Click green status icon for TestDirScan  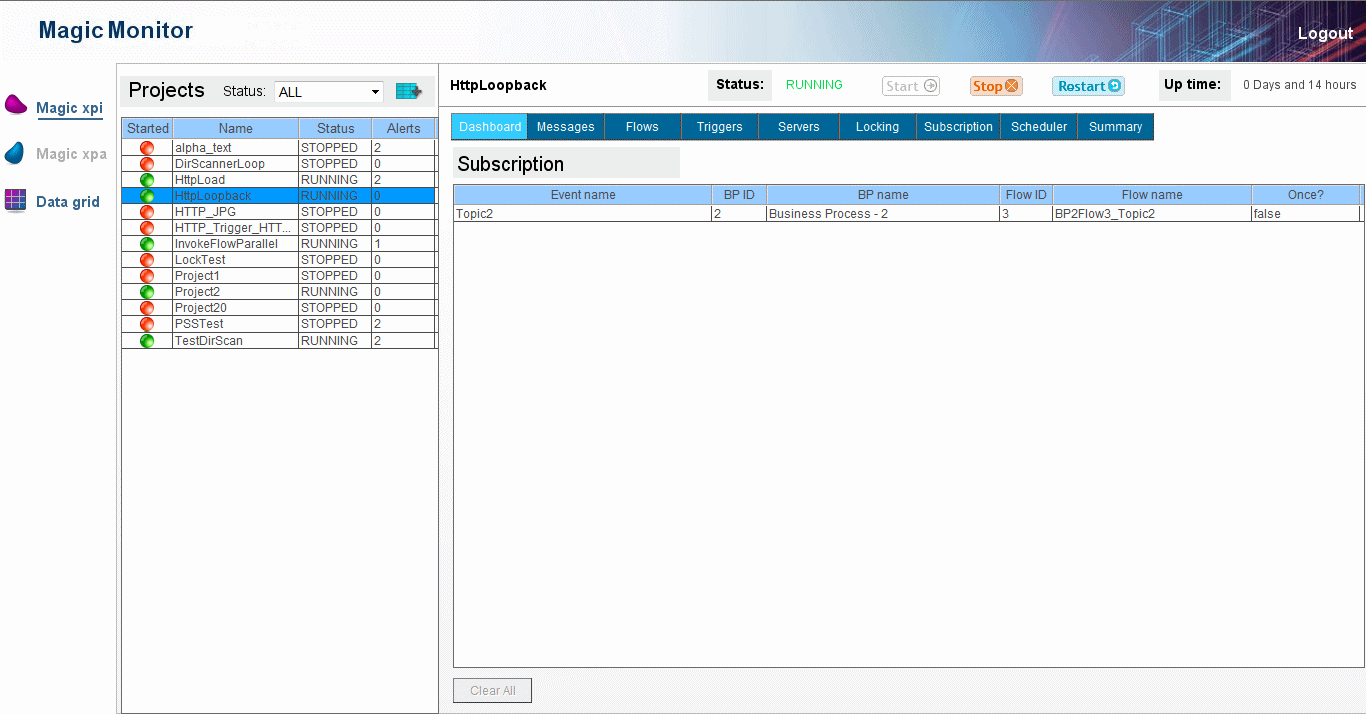[x=147, y=341]
